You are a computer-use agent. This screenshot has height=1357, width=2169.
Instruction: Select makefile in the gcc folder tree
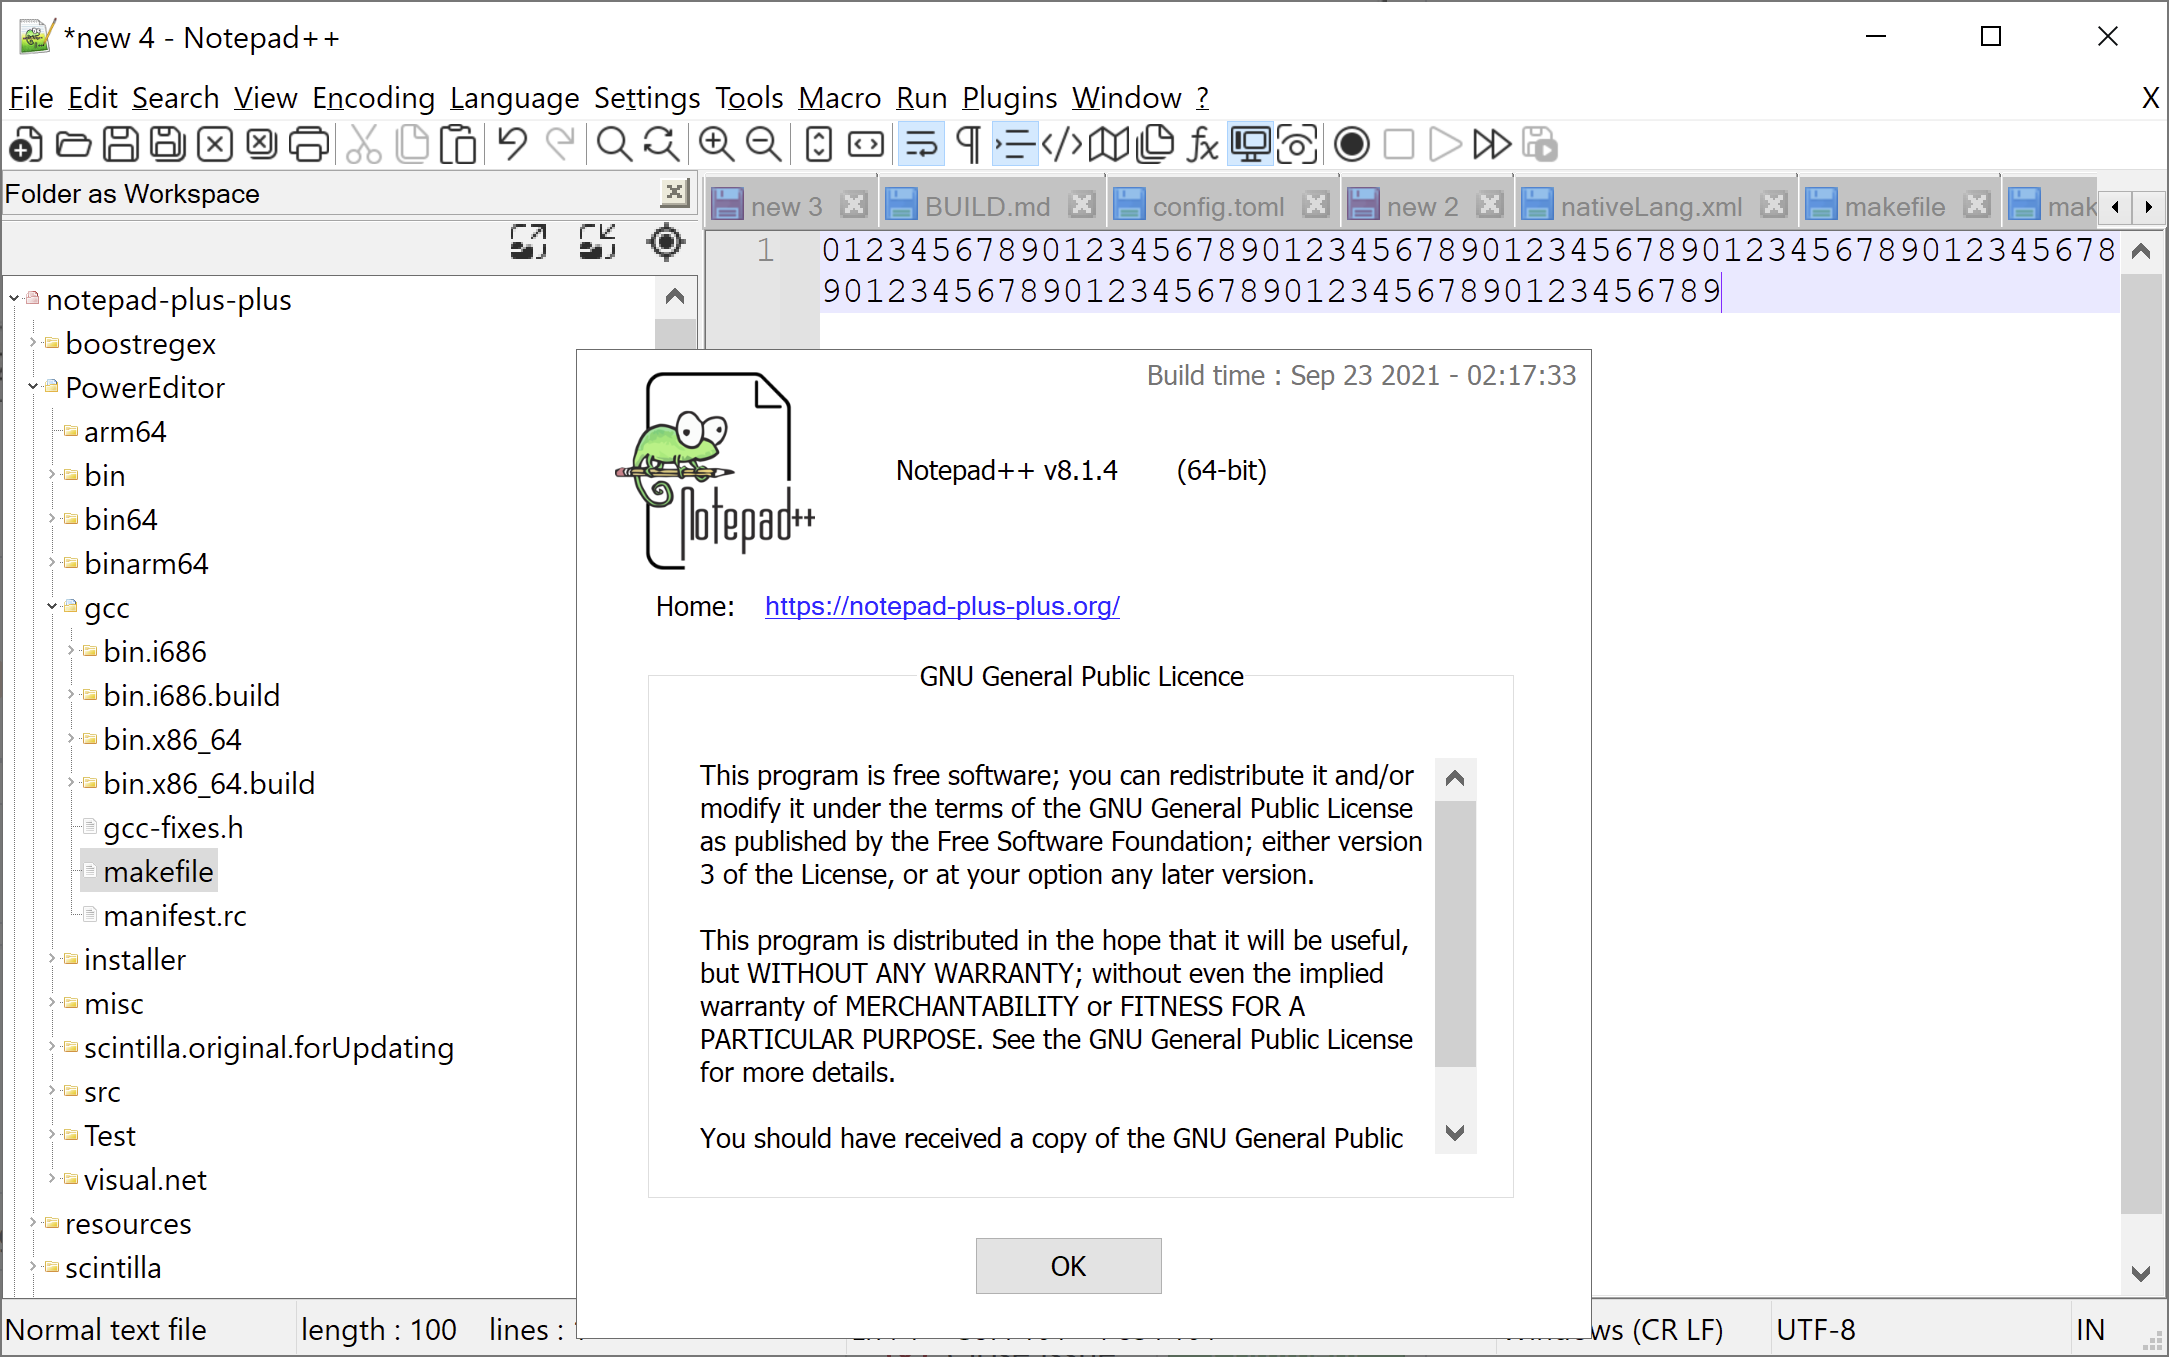pos(158,872)
